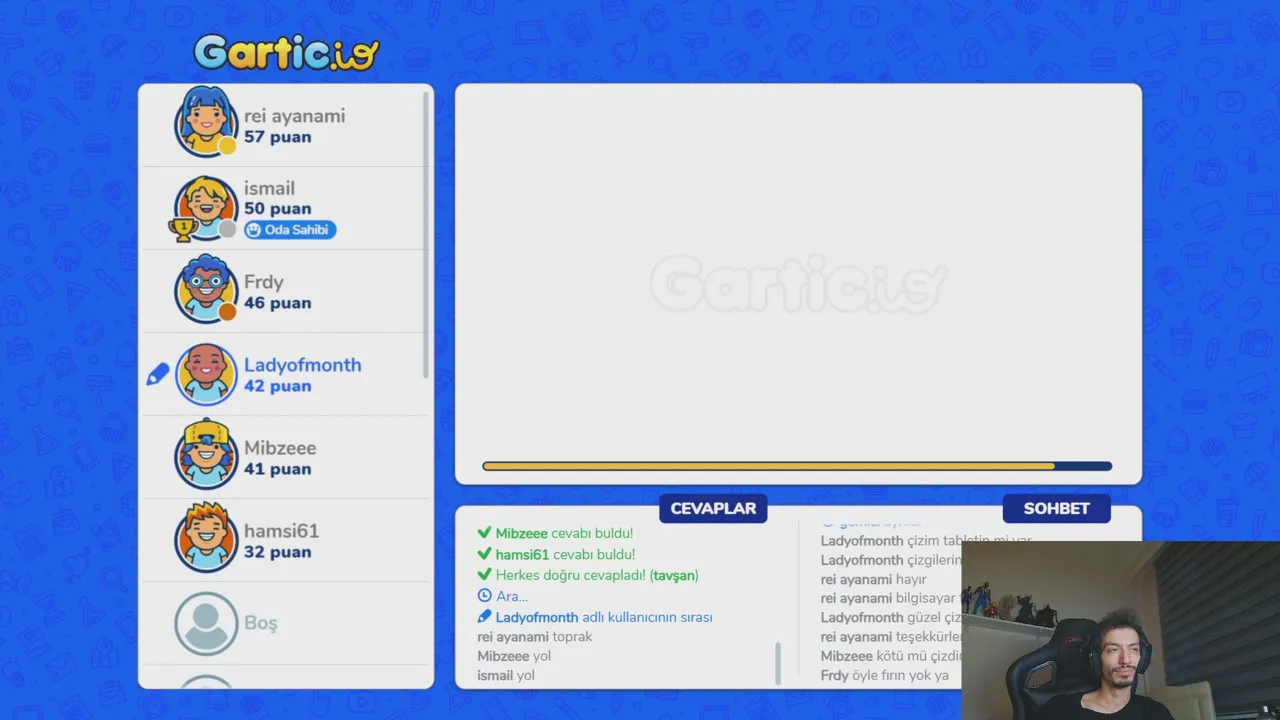1280x720 pixels.
Task: Click the silver medal on ismail
Action: click(228, 229)
